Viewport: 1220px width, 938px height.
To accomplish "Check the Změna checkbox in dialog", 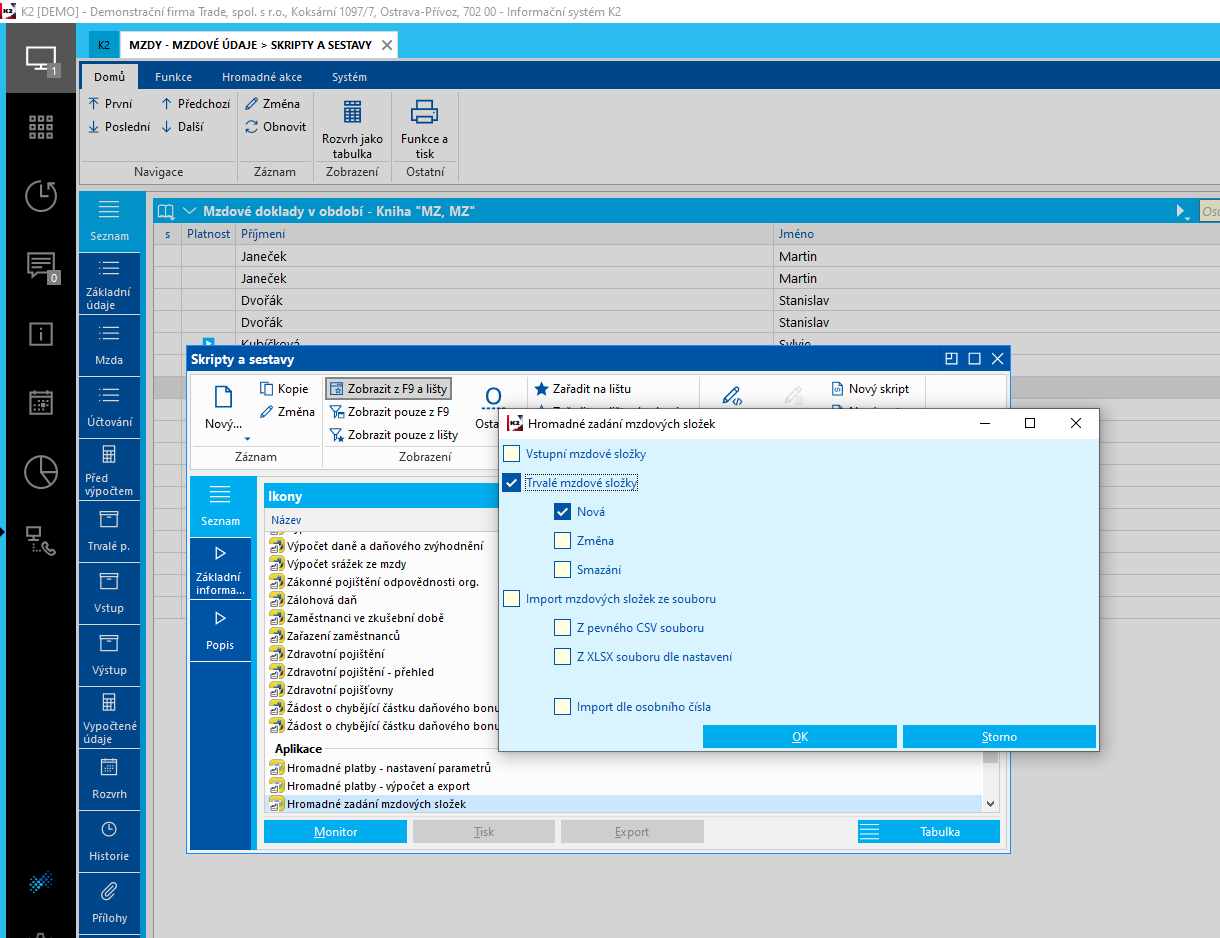I will pyautogui.click(x=562, y=541).
